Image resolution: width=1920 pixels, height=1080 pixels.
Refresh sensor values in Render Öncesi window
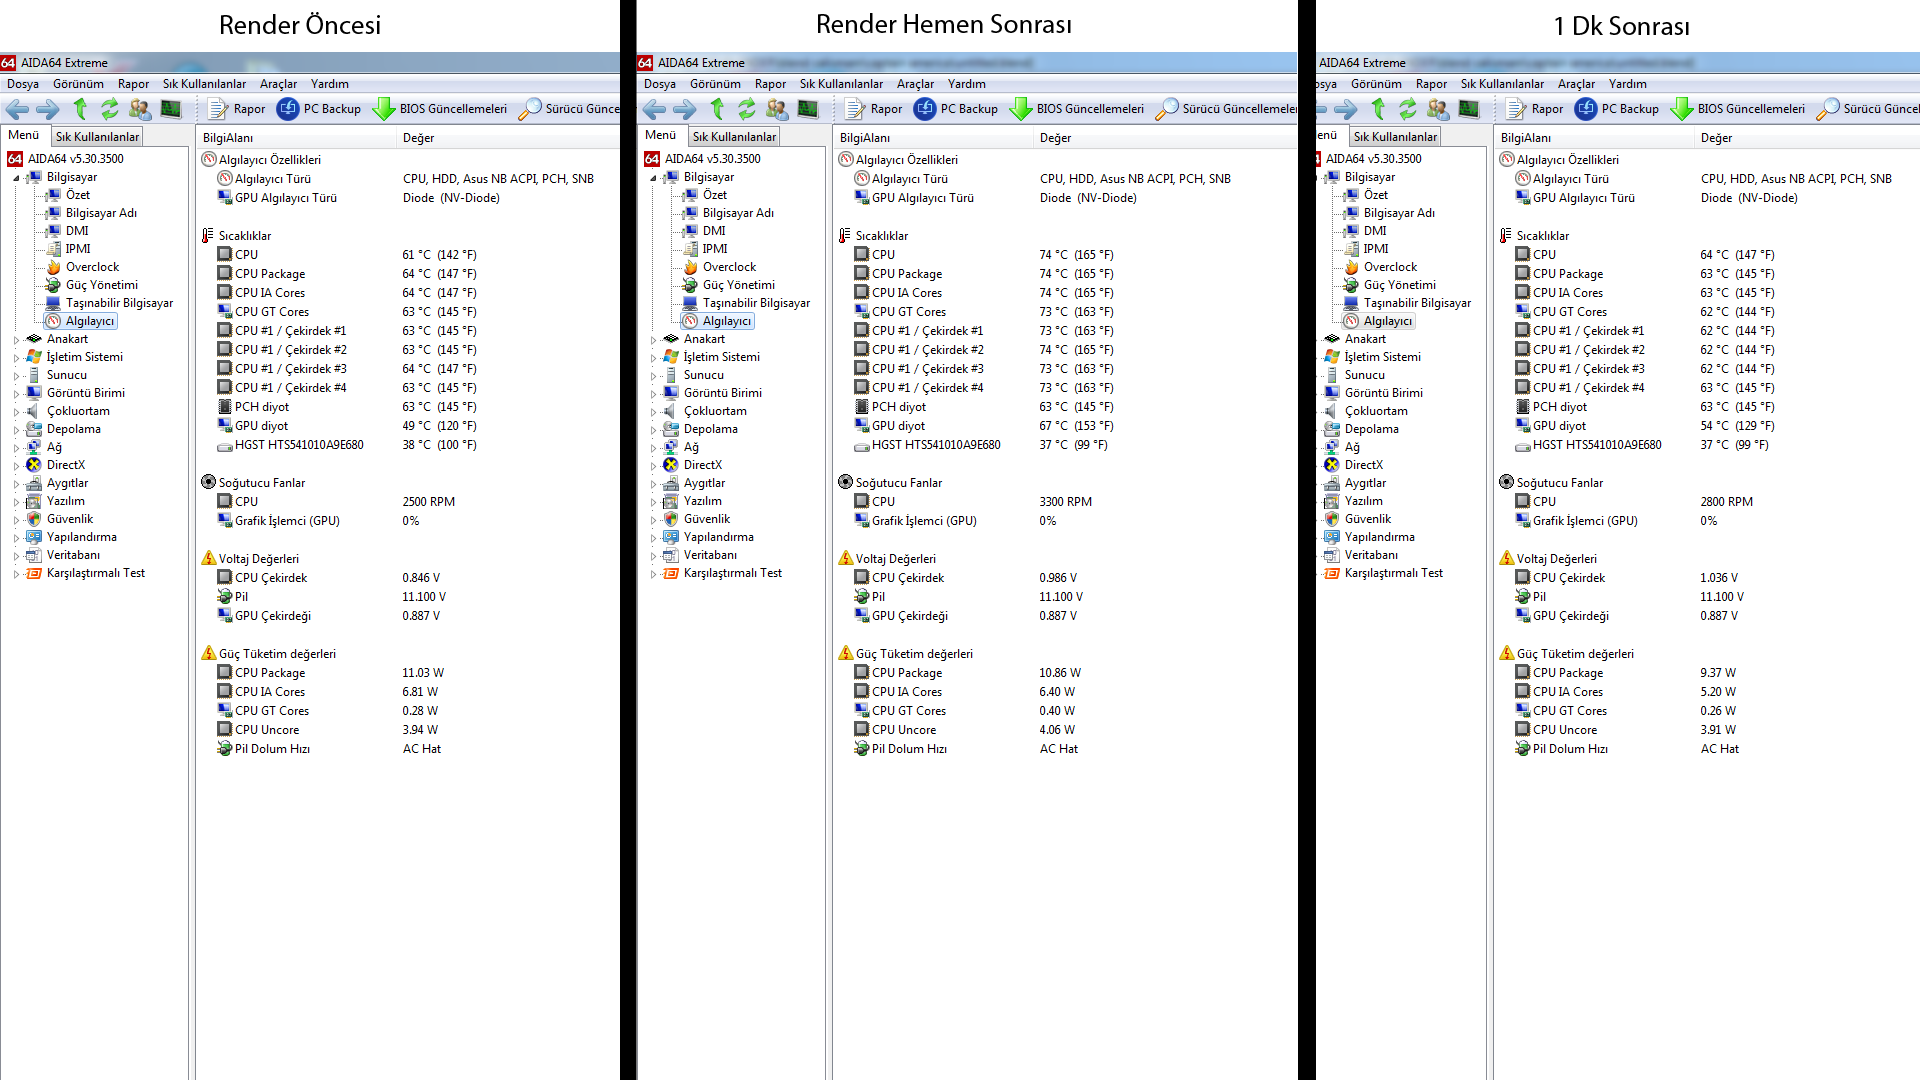(109, 109)
